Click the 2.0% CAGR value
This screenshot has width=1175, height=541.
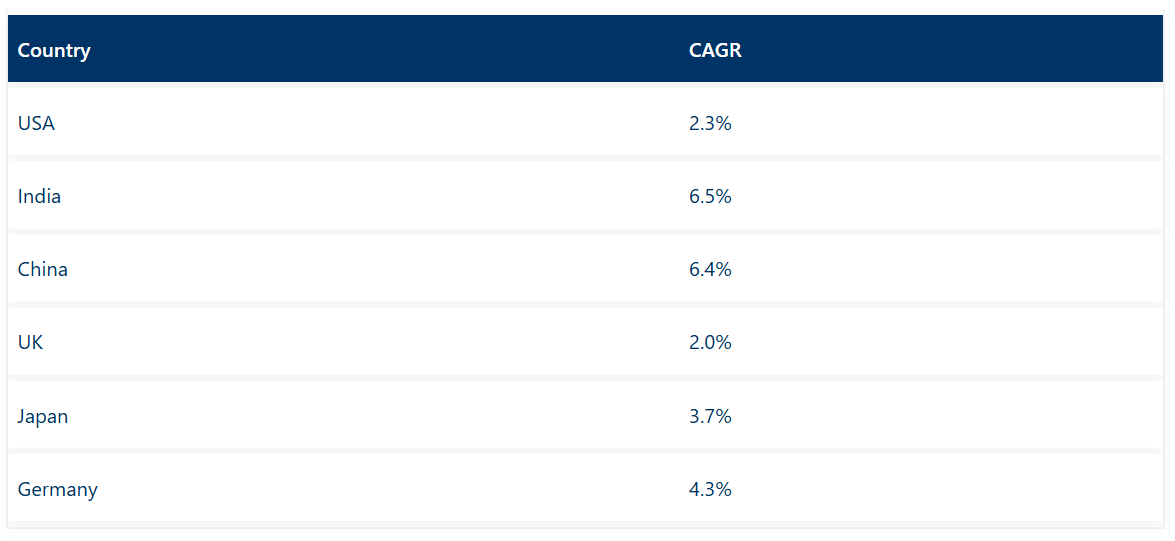pos(710,343)
